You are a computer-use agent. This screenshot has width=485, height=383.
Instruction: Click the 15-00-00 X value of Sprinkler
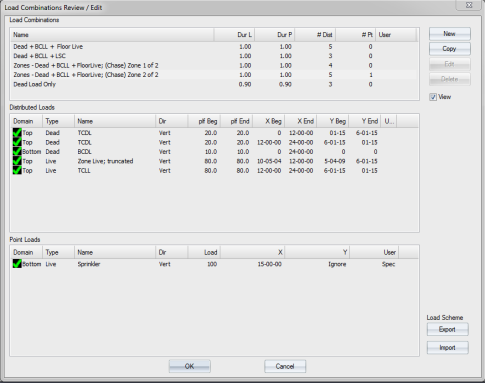click(269, 264)
